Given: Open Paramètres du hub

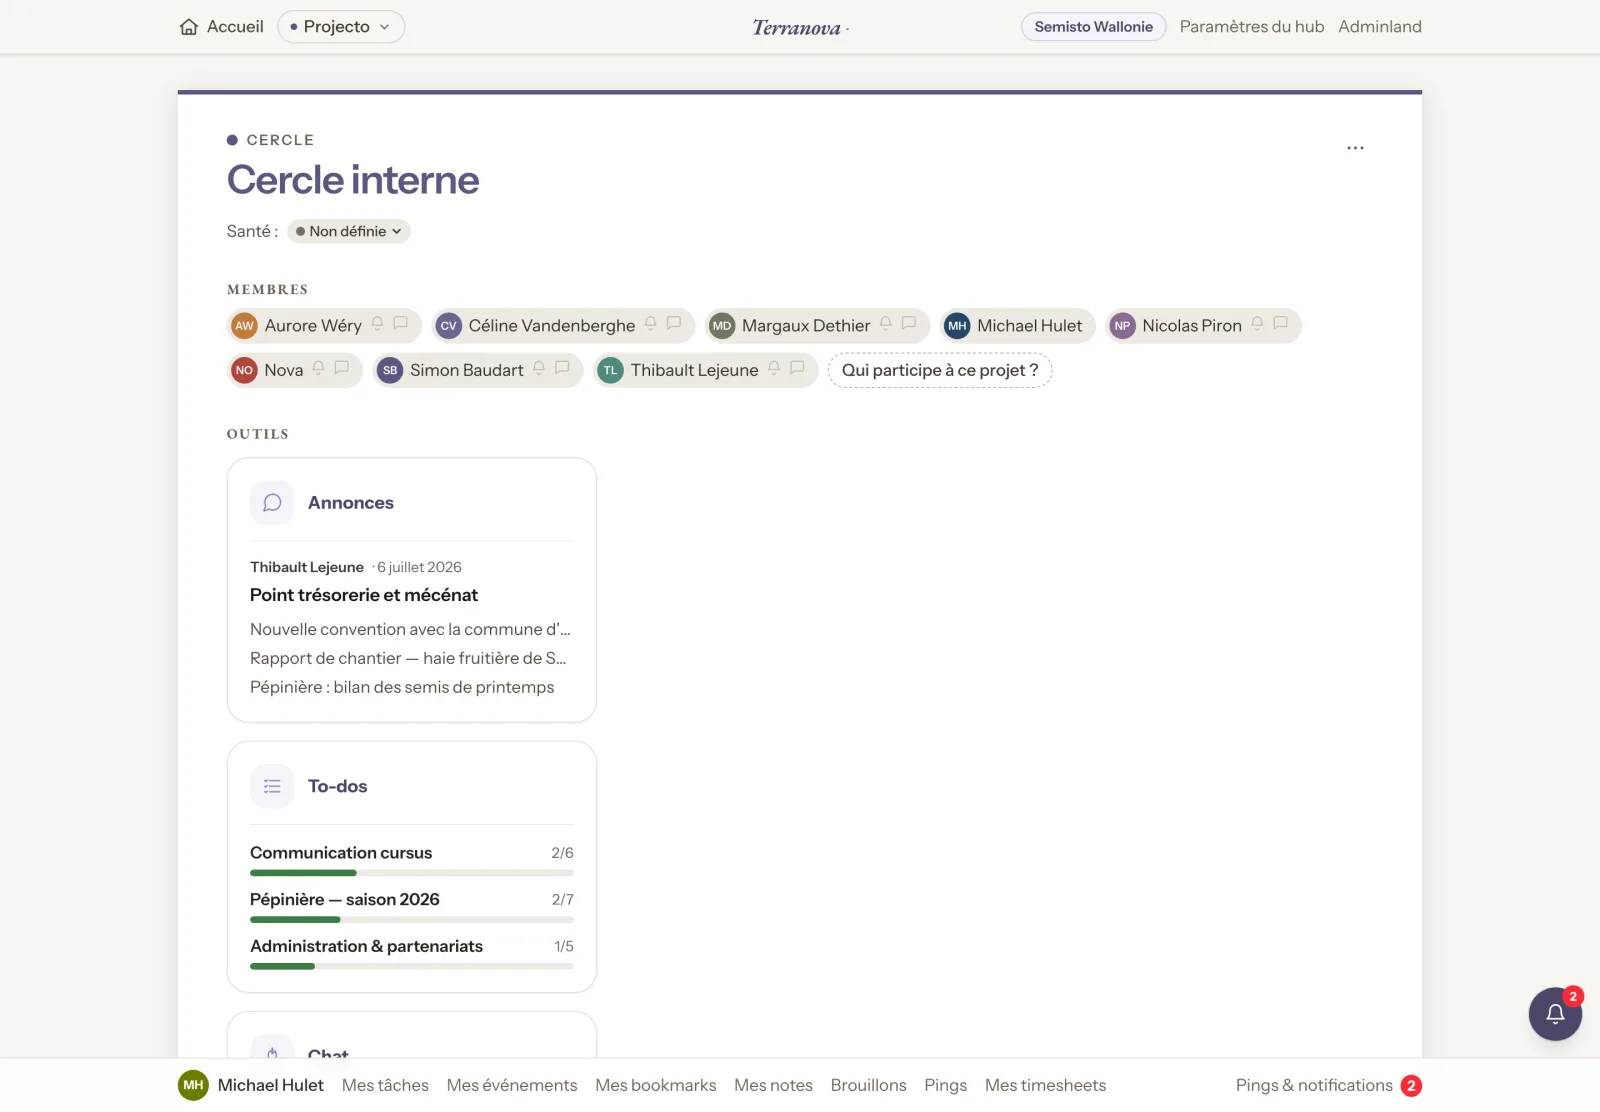Looking at the screenshot, I should [1251, 27].
